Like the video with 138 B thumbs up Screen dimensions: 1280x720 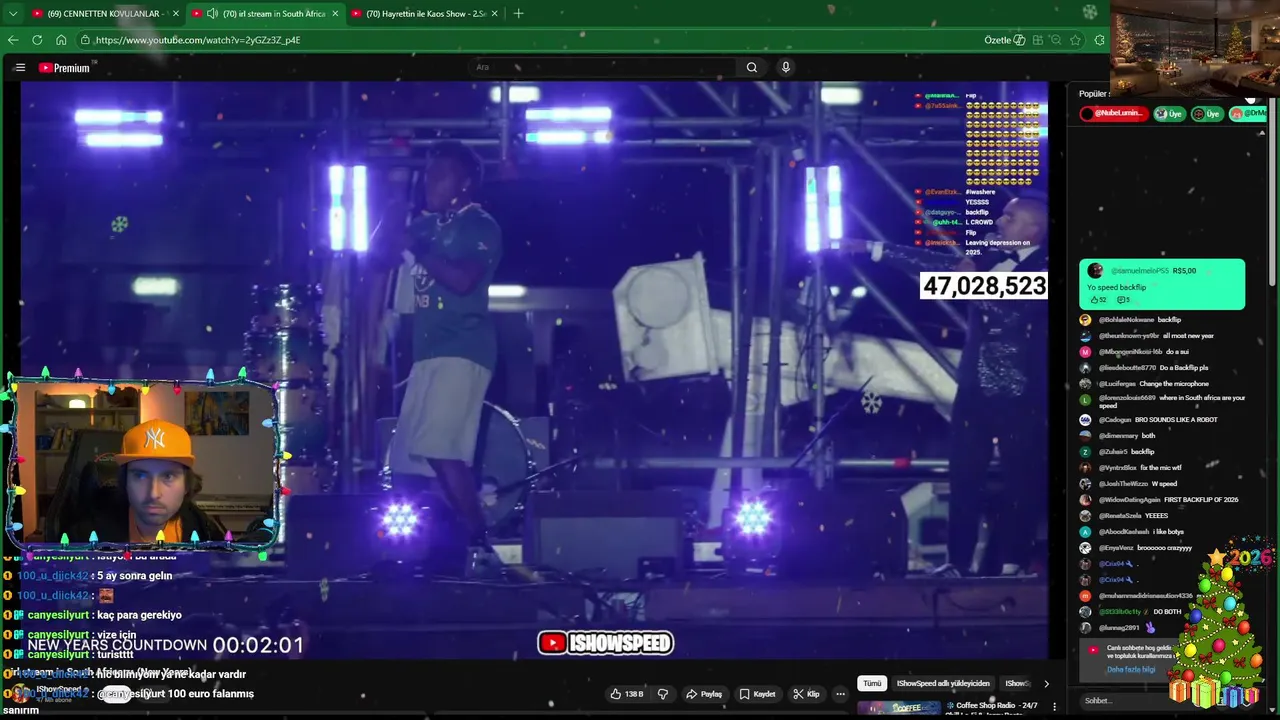point(627,694)
